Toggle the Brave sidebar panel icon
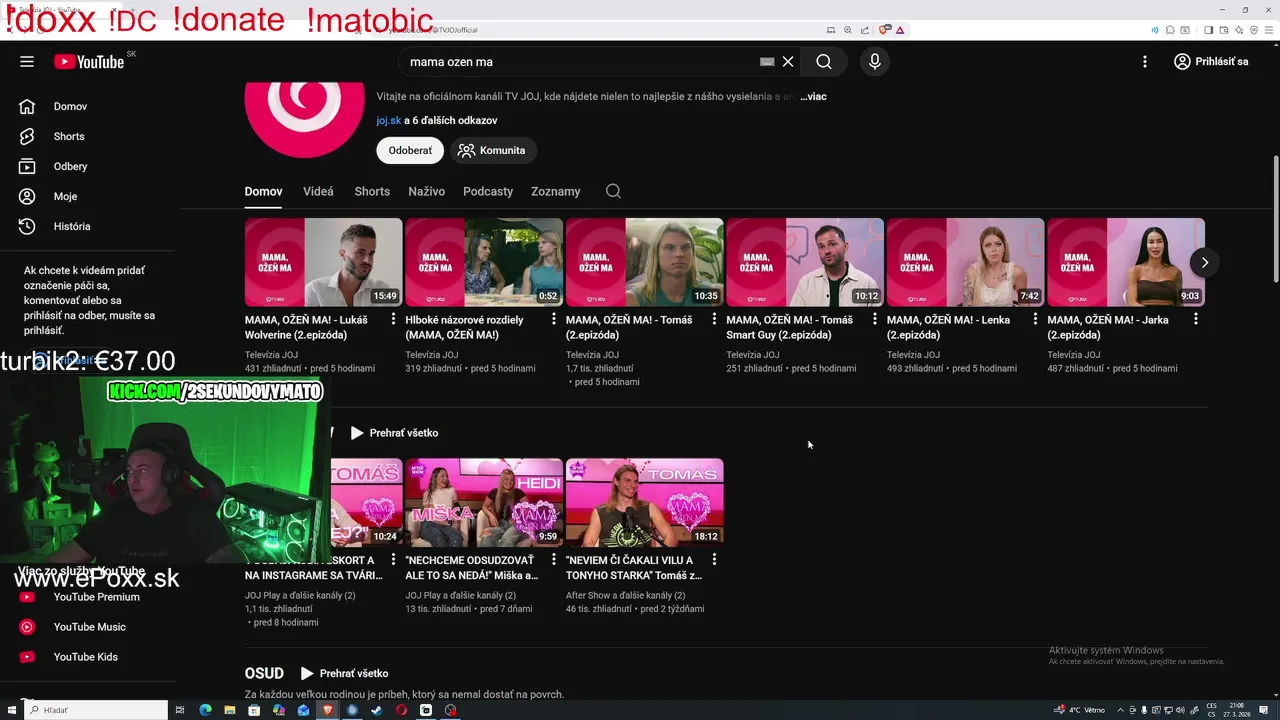This screenshot has height=720, width=1280. tap(1208, 30)
